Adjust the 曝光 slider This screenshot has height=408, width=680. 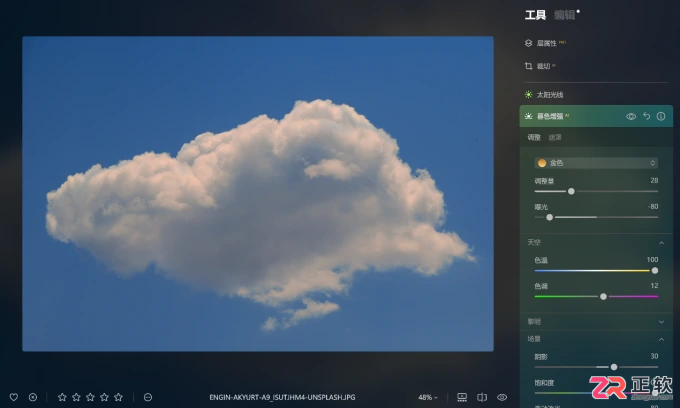[x=596, y=217]
